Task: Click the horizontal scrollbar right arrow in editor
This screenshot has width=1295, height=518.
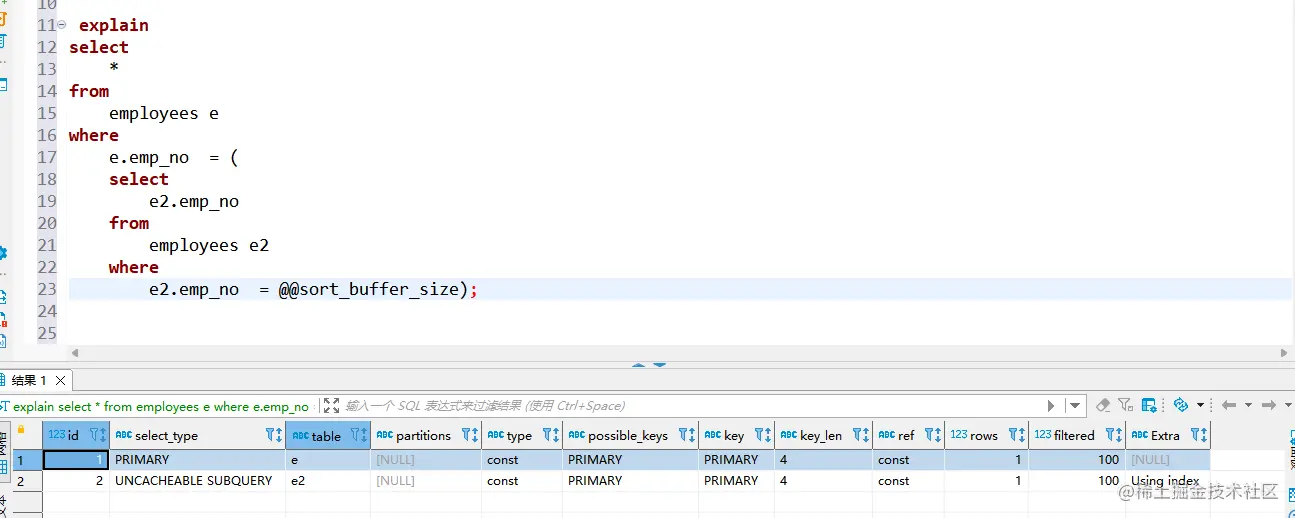Action: pyautogui.click(x=1285, y=353)
